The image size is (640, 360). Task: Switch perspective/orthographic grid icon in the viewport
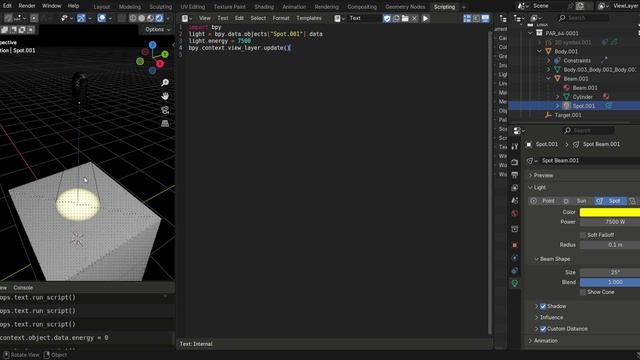click(x=165, y=124)
